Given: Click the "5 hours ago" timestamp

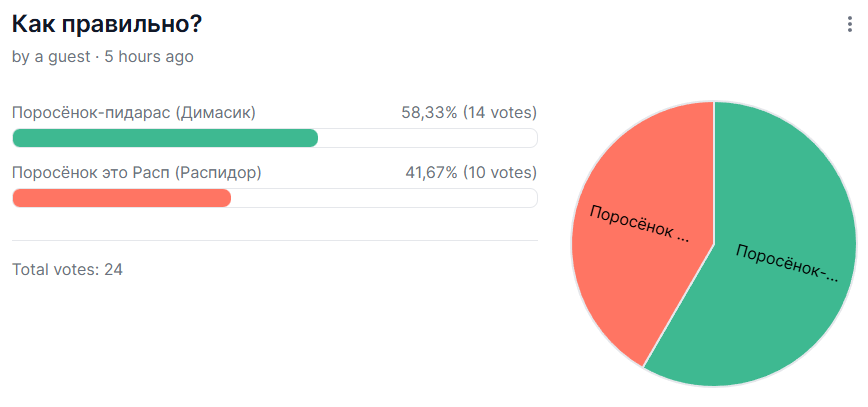Looking at the screenshot, I should [149, 57].
